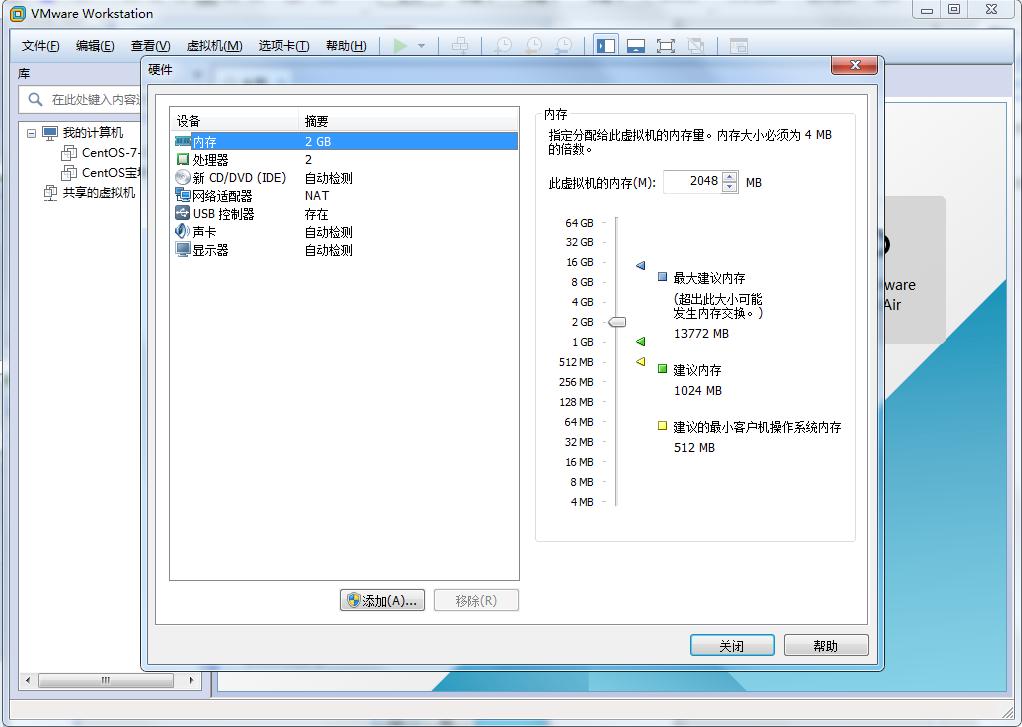Collapse the 我的计算机 tree node
This screenshot has width=1022, height=727.
[x=31, y=133]
